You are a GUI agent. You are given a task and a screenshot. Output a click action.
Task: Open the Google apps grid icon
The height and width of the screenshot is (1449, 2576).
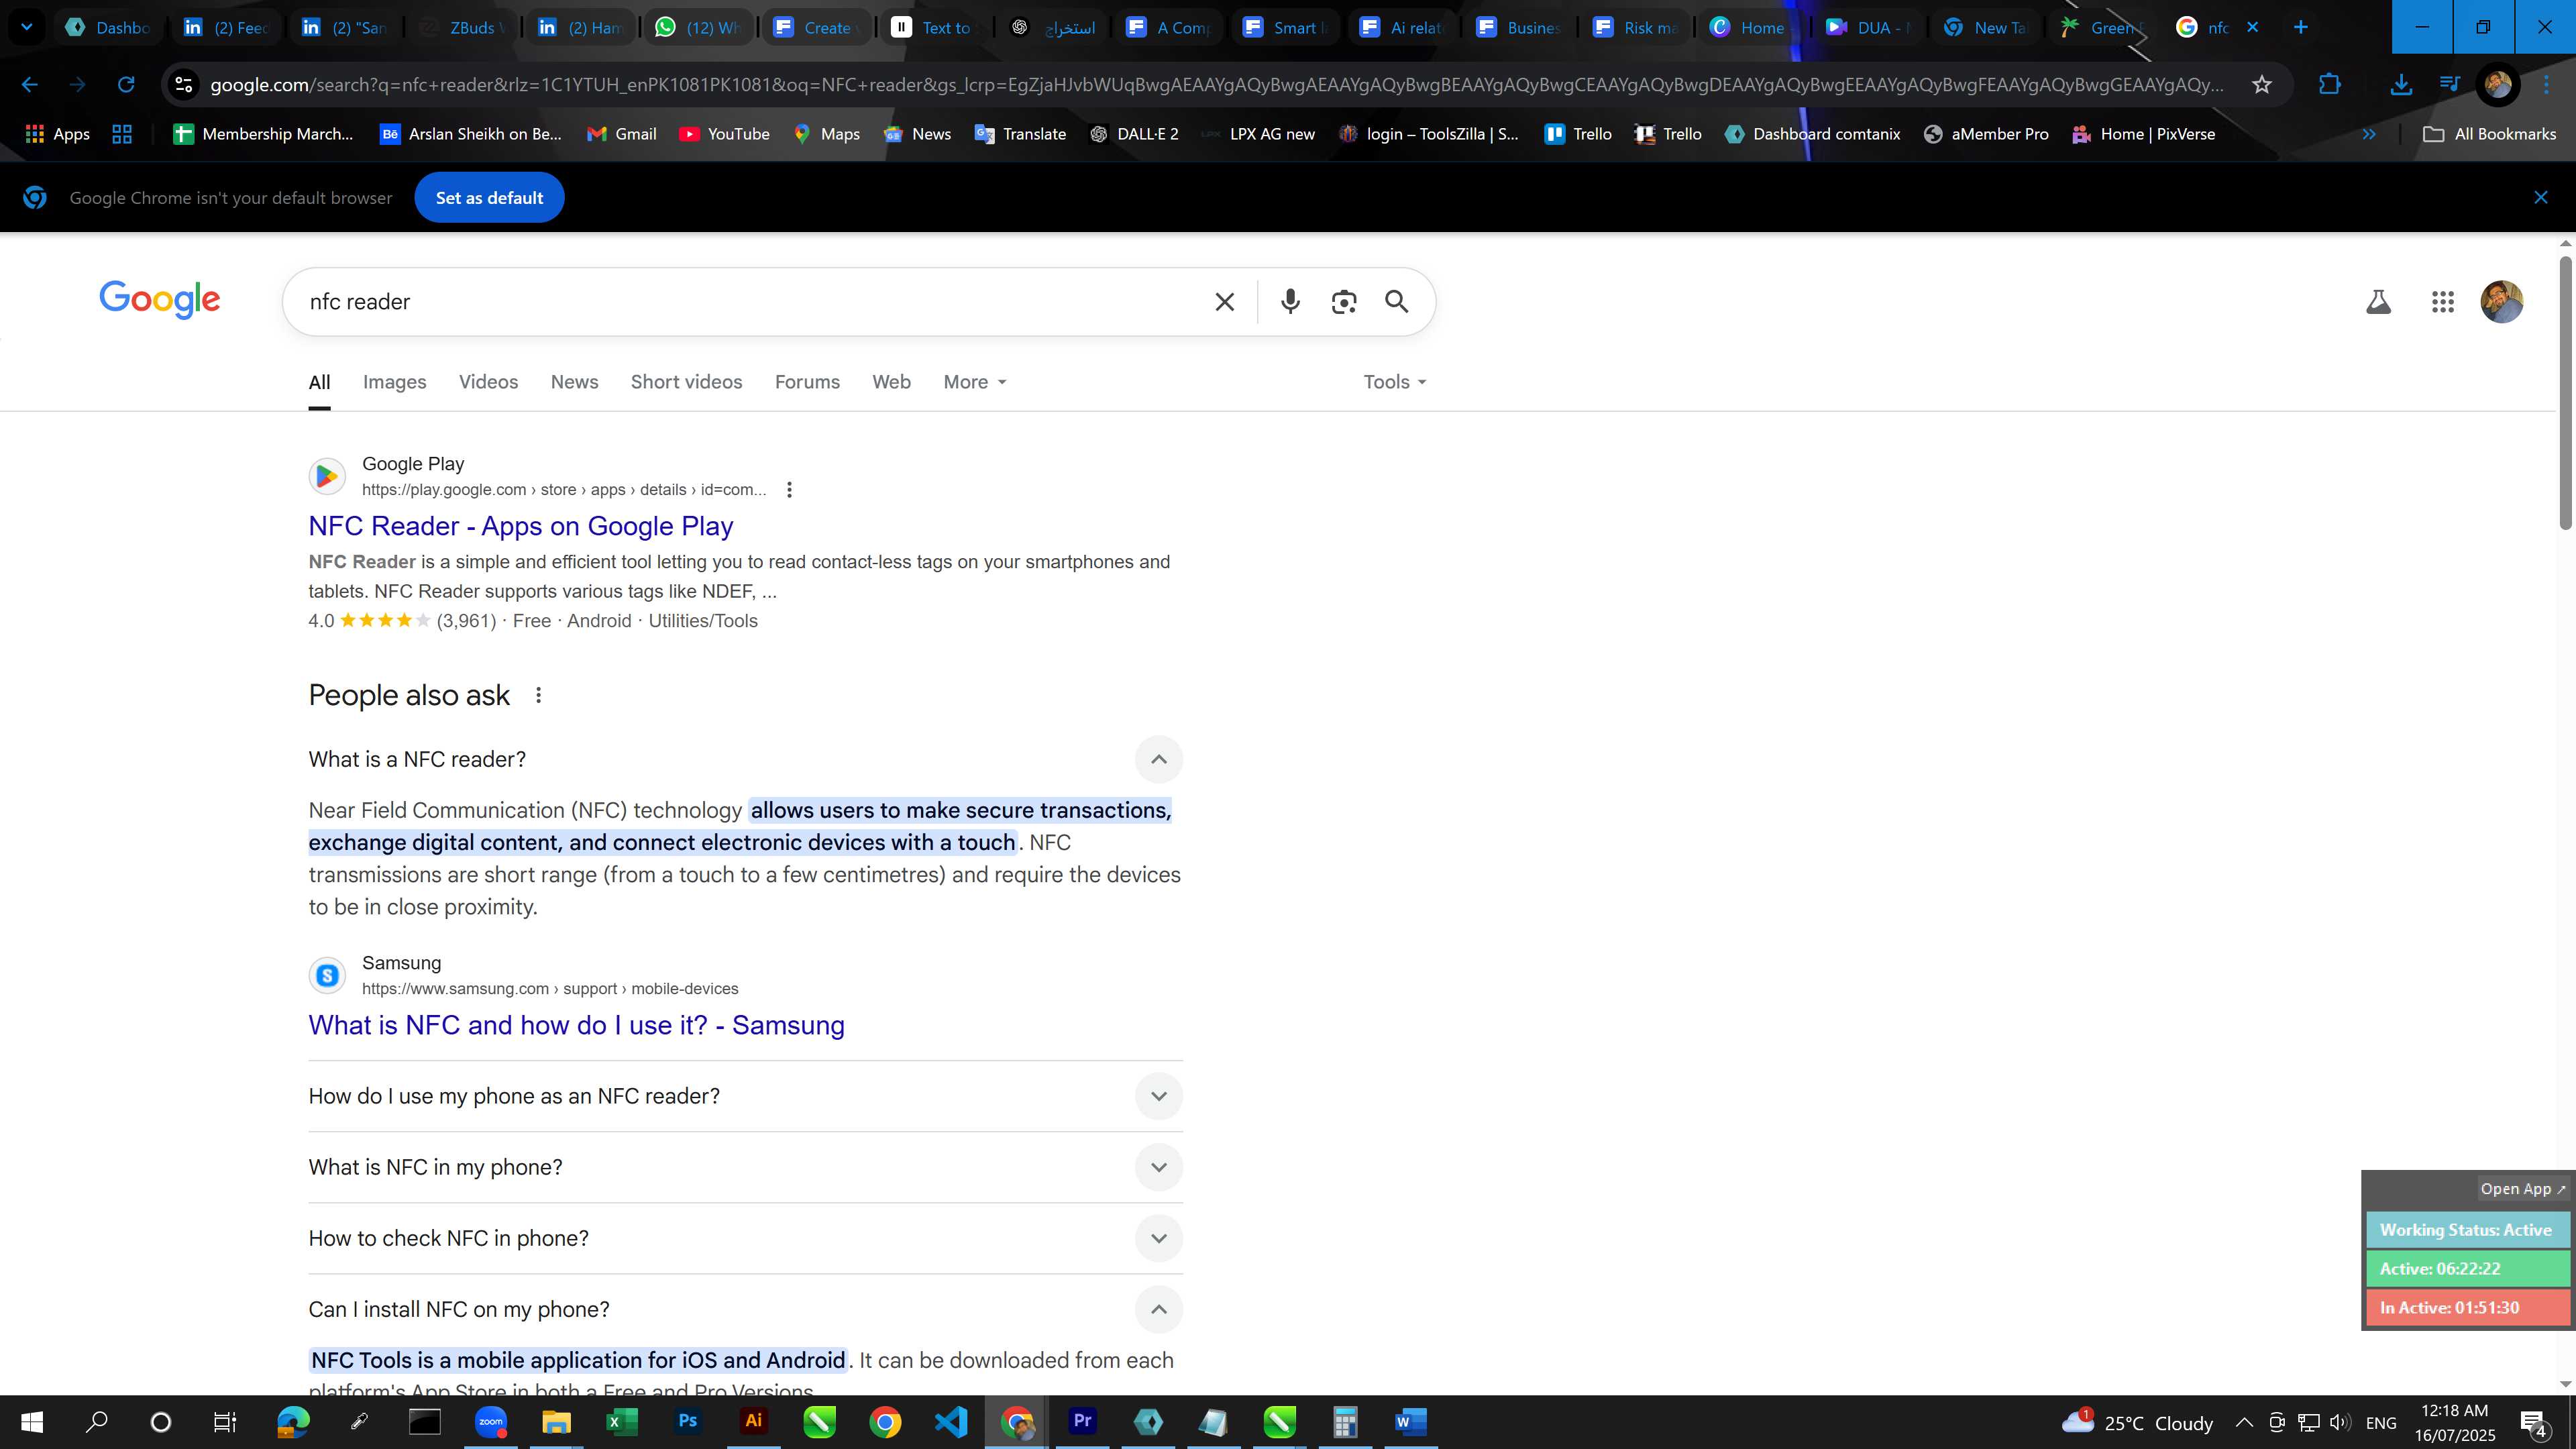click(x=2443, y=302)
